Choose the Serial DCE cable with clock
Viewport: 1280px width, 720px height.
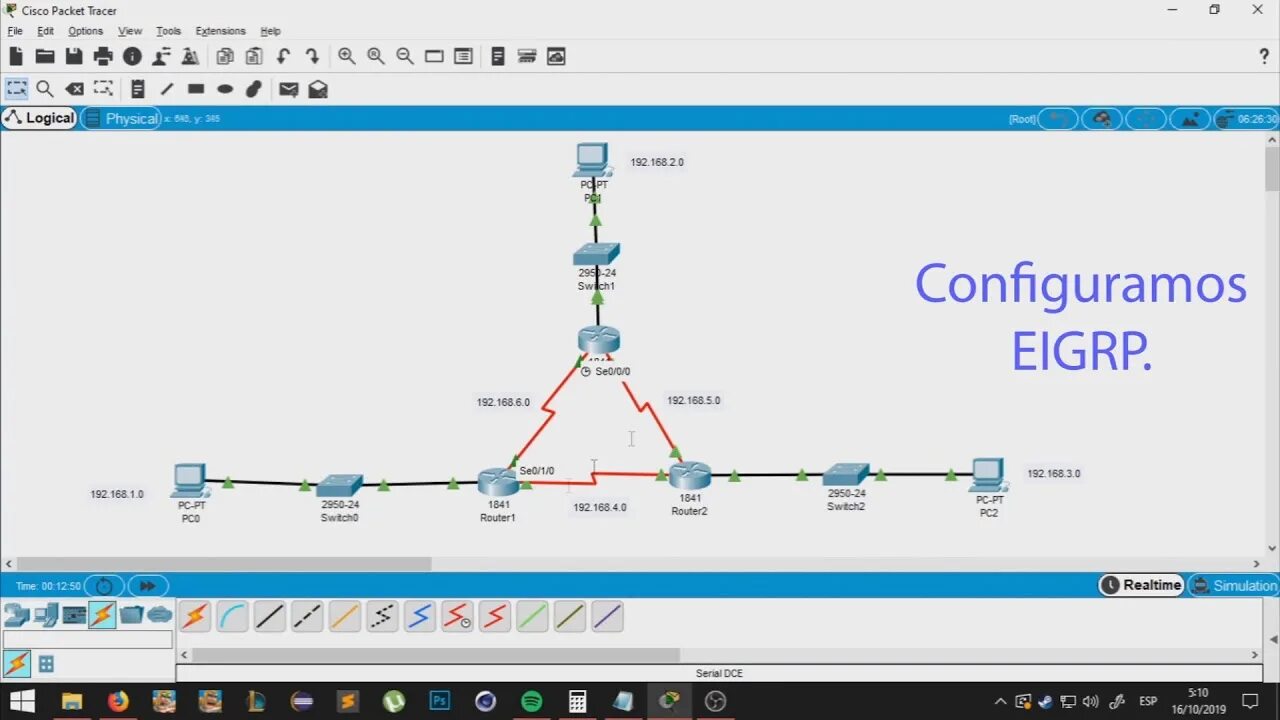(457, 617)
